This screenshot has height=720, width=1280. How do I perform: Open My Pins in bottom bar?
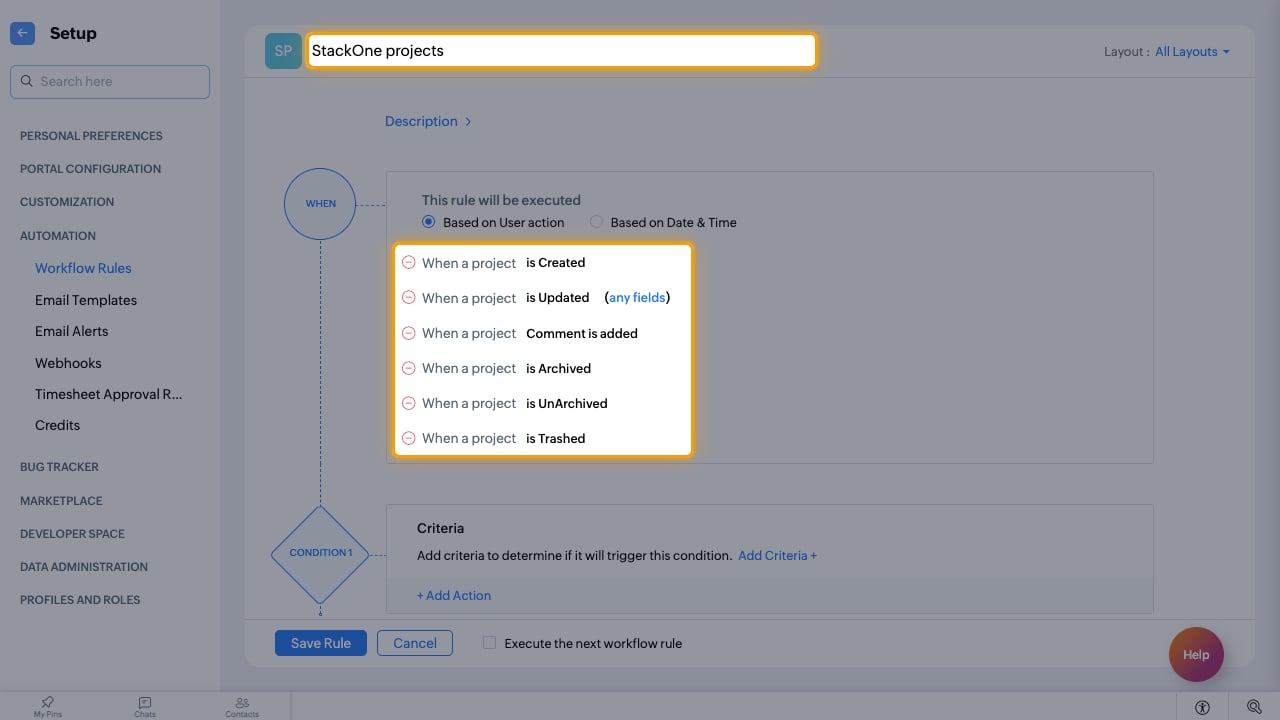47,706
